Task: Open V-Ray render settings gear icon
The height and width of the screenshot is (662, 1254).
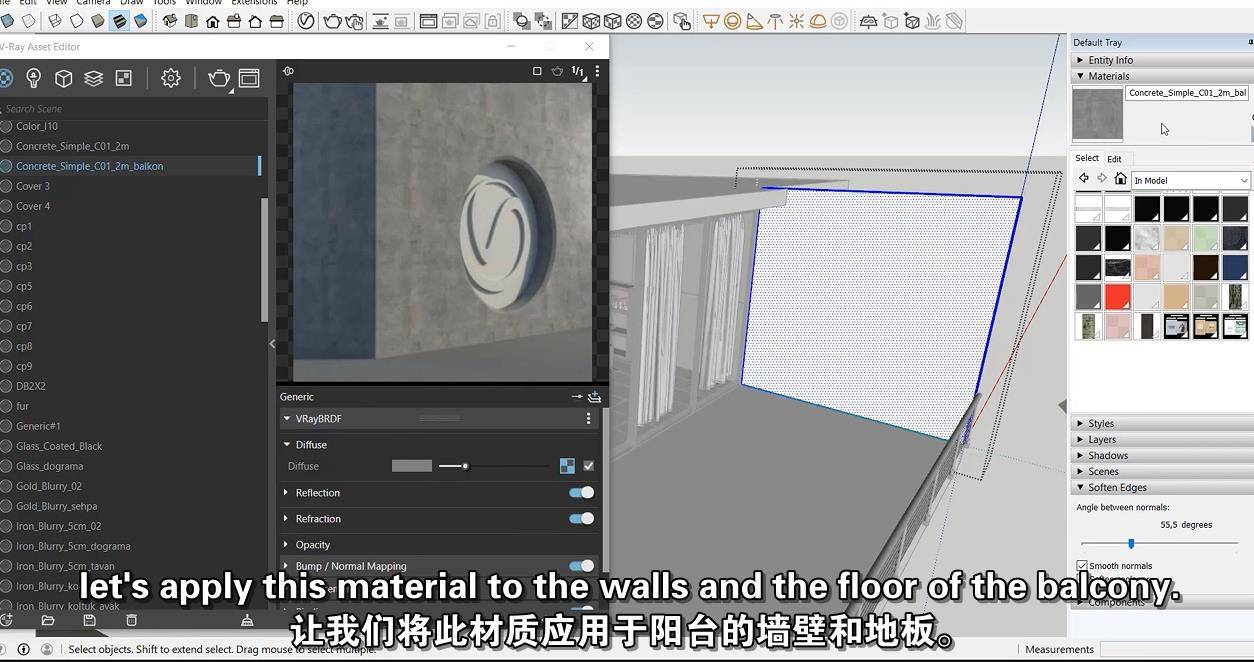Action: [x=171, y=78]
